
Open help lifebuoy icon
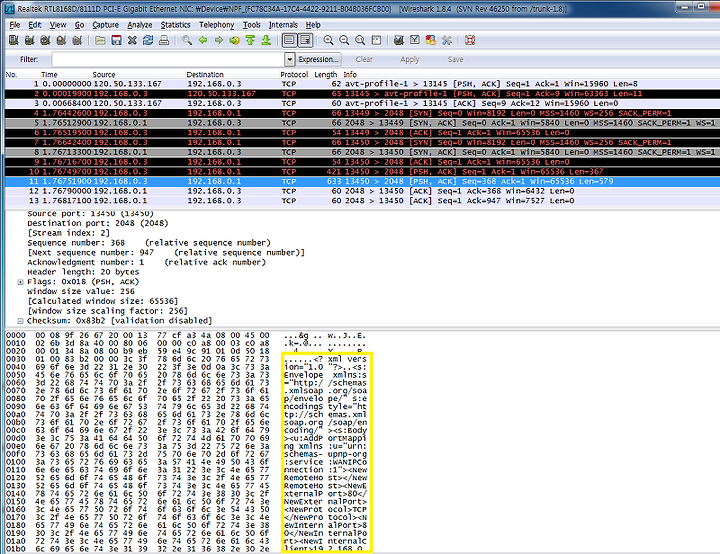[470, 40]
